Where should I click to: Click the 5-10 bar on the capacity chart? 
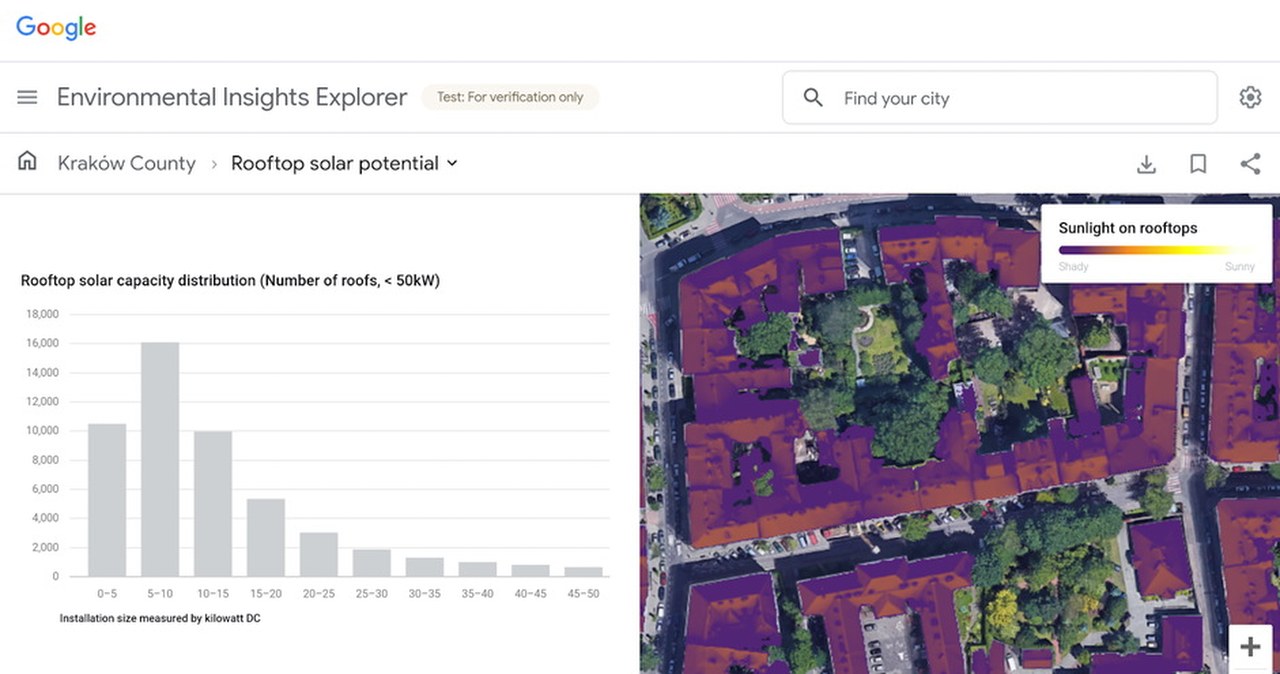point(160,460)
